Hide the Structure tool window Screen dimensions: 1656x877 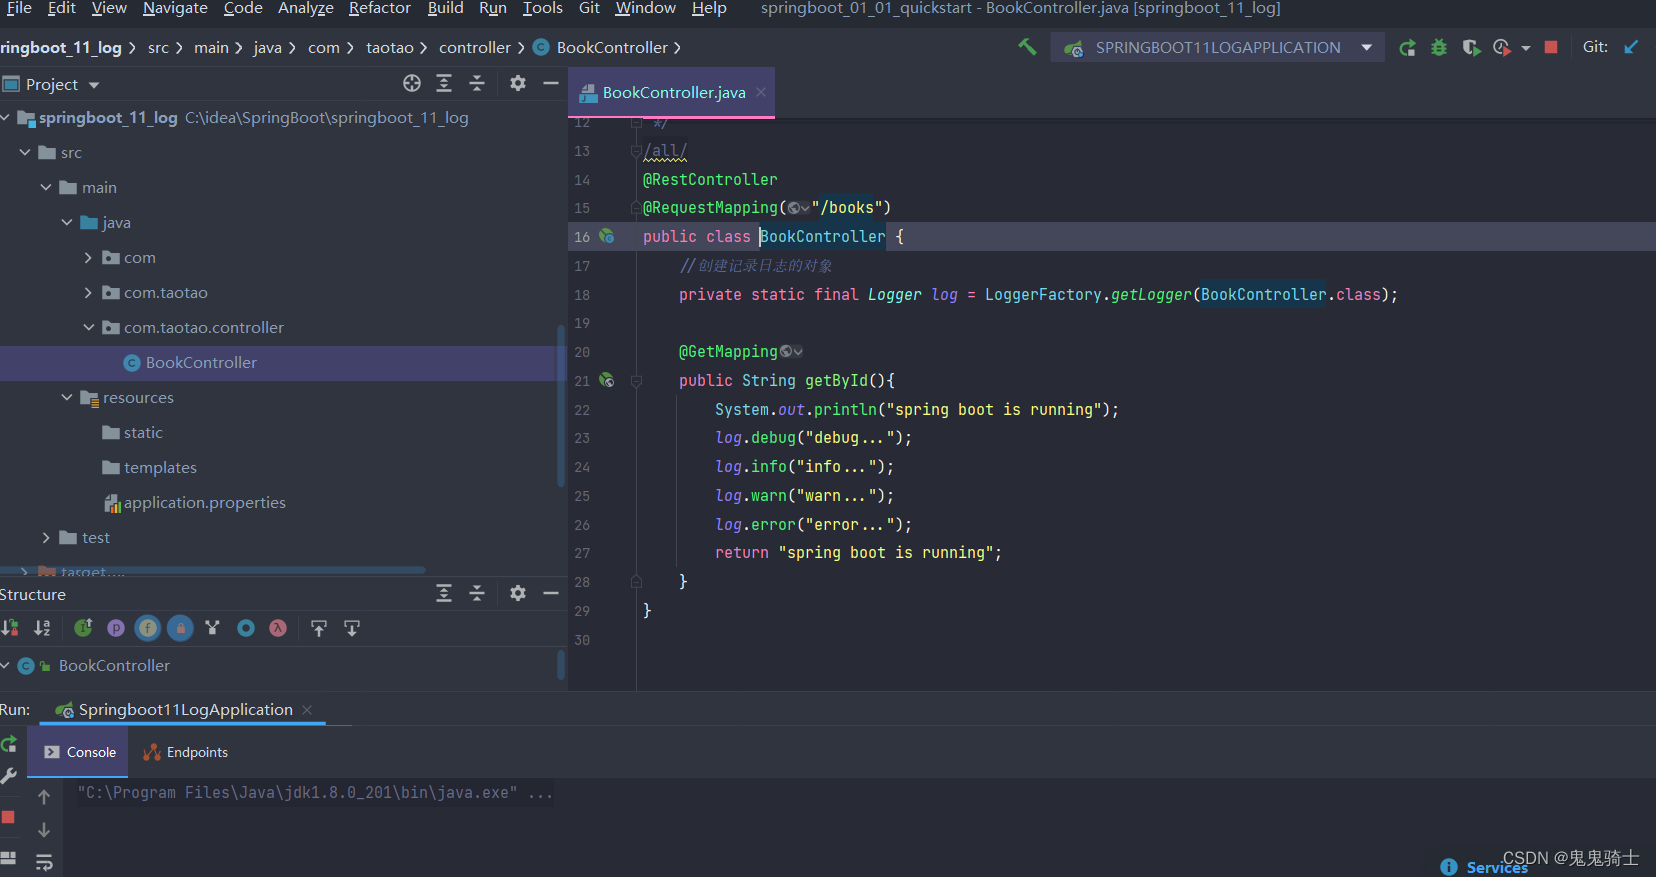tap(551, 593)
